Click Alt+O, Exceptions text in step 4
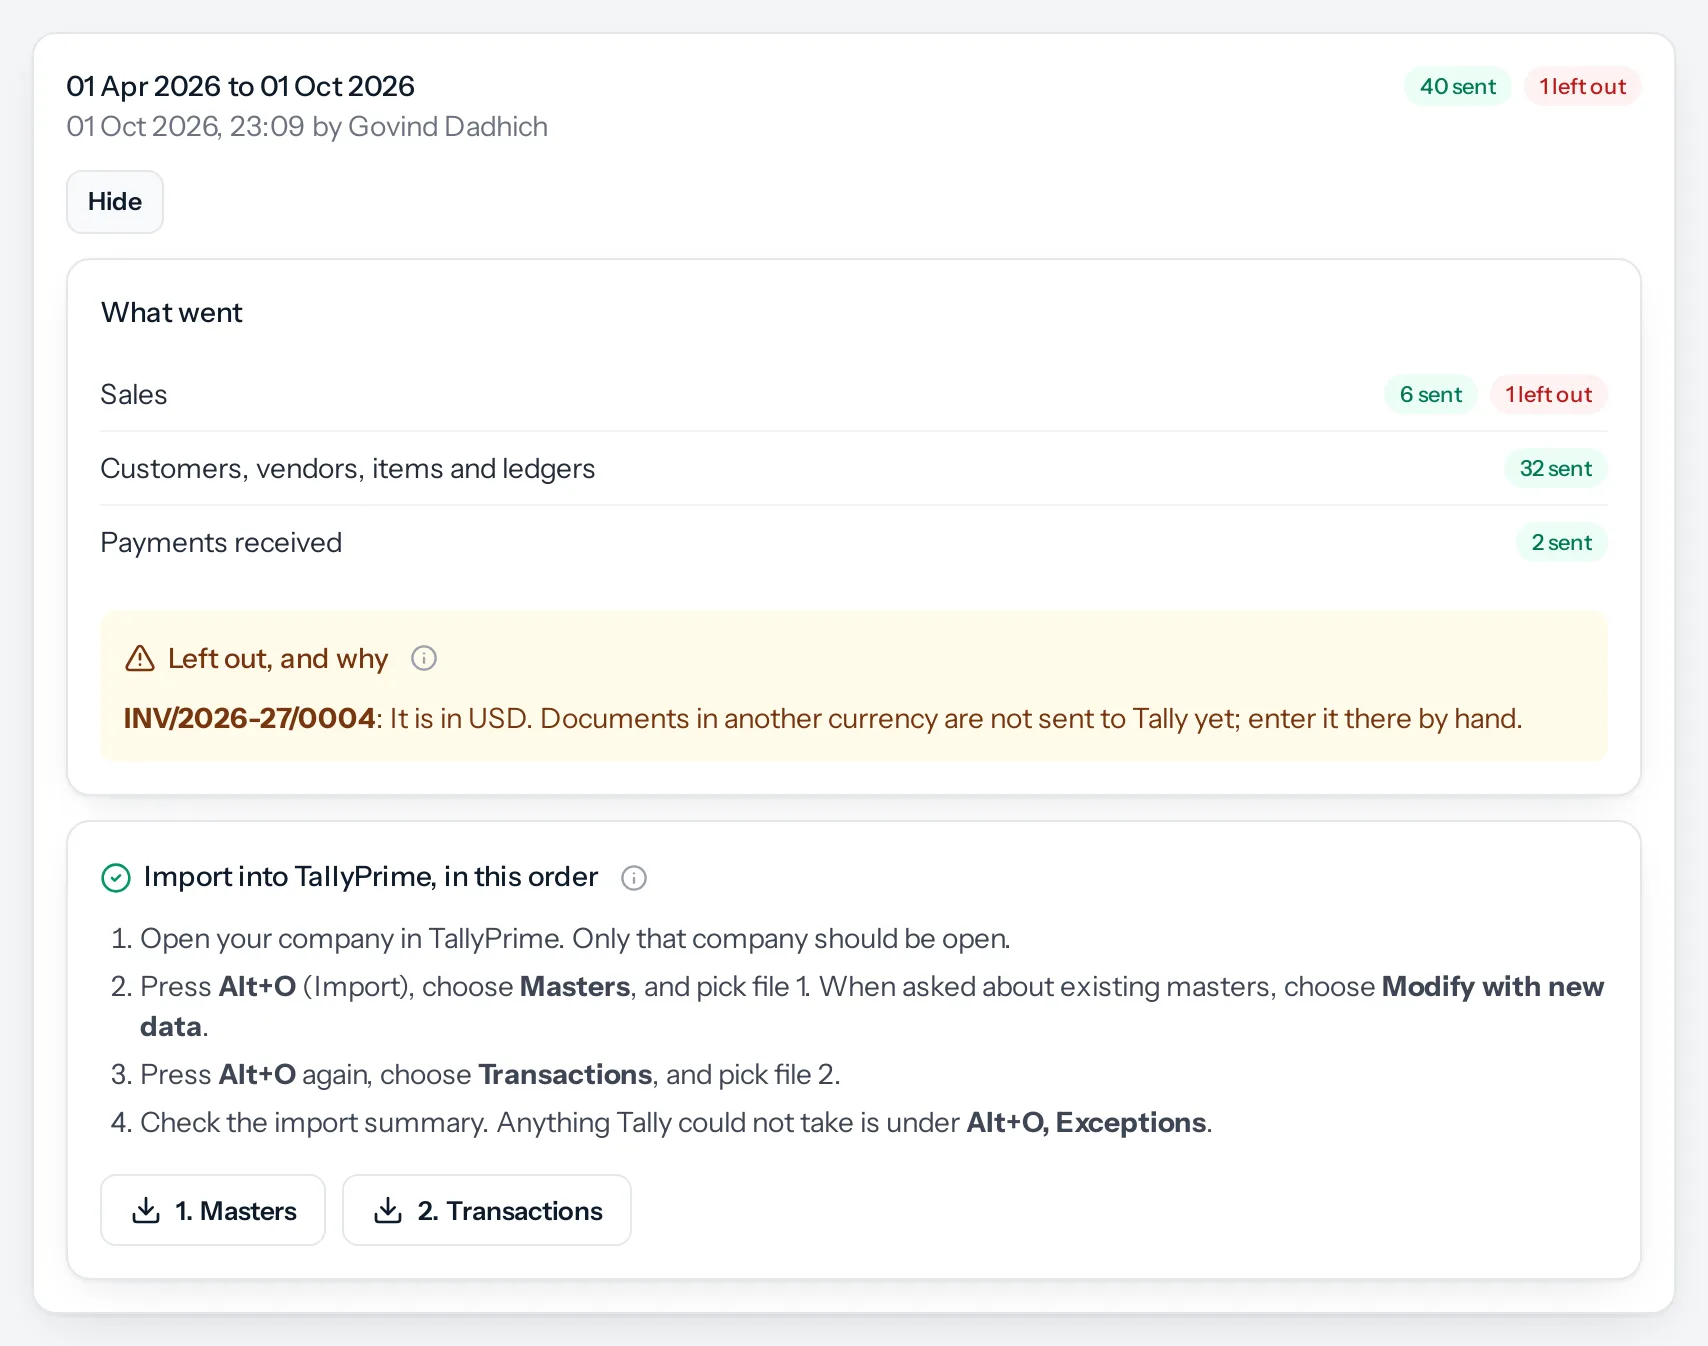Screen dimensions: 1708x1346 tap(1086, 1122)
